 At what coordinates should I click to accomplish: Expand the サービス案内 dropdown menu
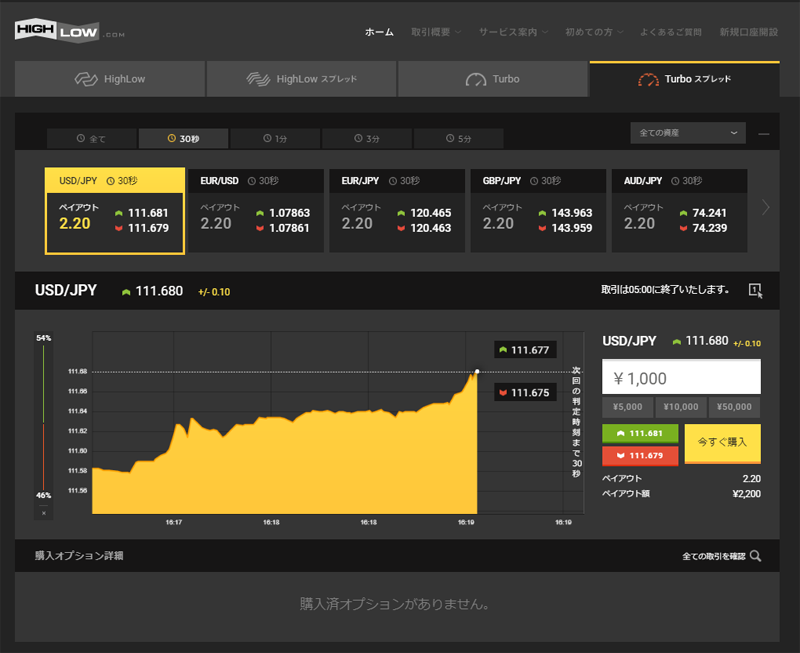tap(513, 32)
